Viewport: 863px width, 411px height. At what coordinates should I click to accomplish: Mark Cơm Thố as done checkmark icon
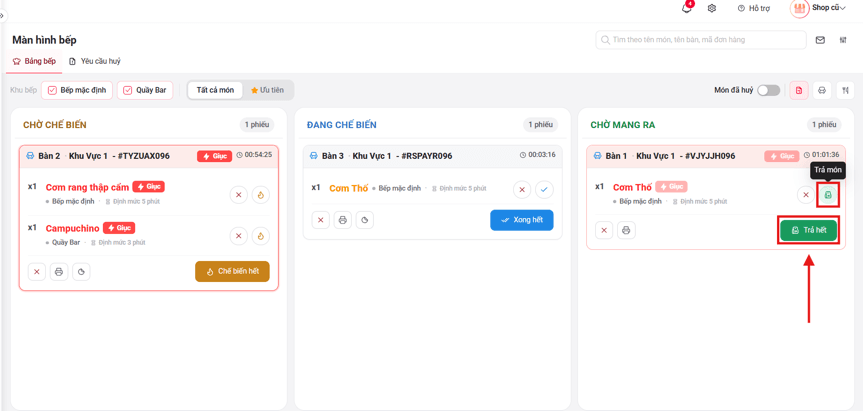pos(544,190)
